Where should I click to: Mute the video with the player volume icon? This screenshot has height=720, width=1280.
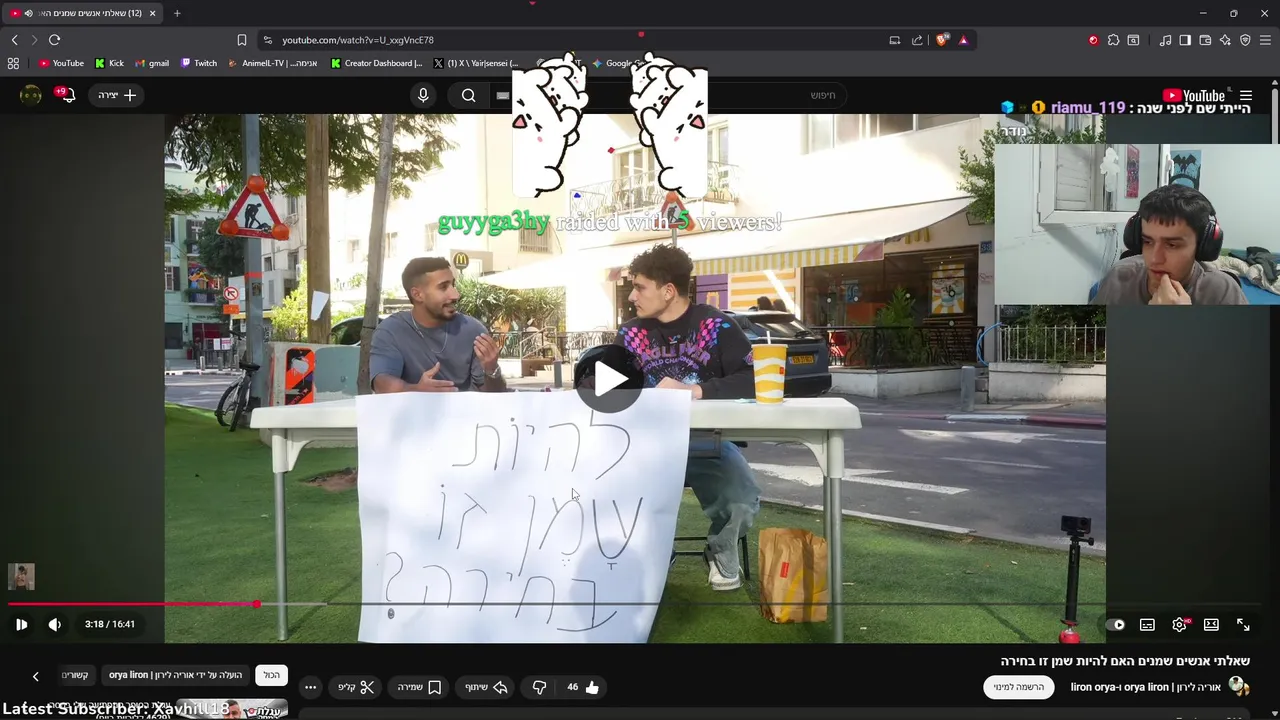point(55,624)
